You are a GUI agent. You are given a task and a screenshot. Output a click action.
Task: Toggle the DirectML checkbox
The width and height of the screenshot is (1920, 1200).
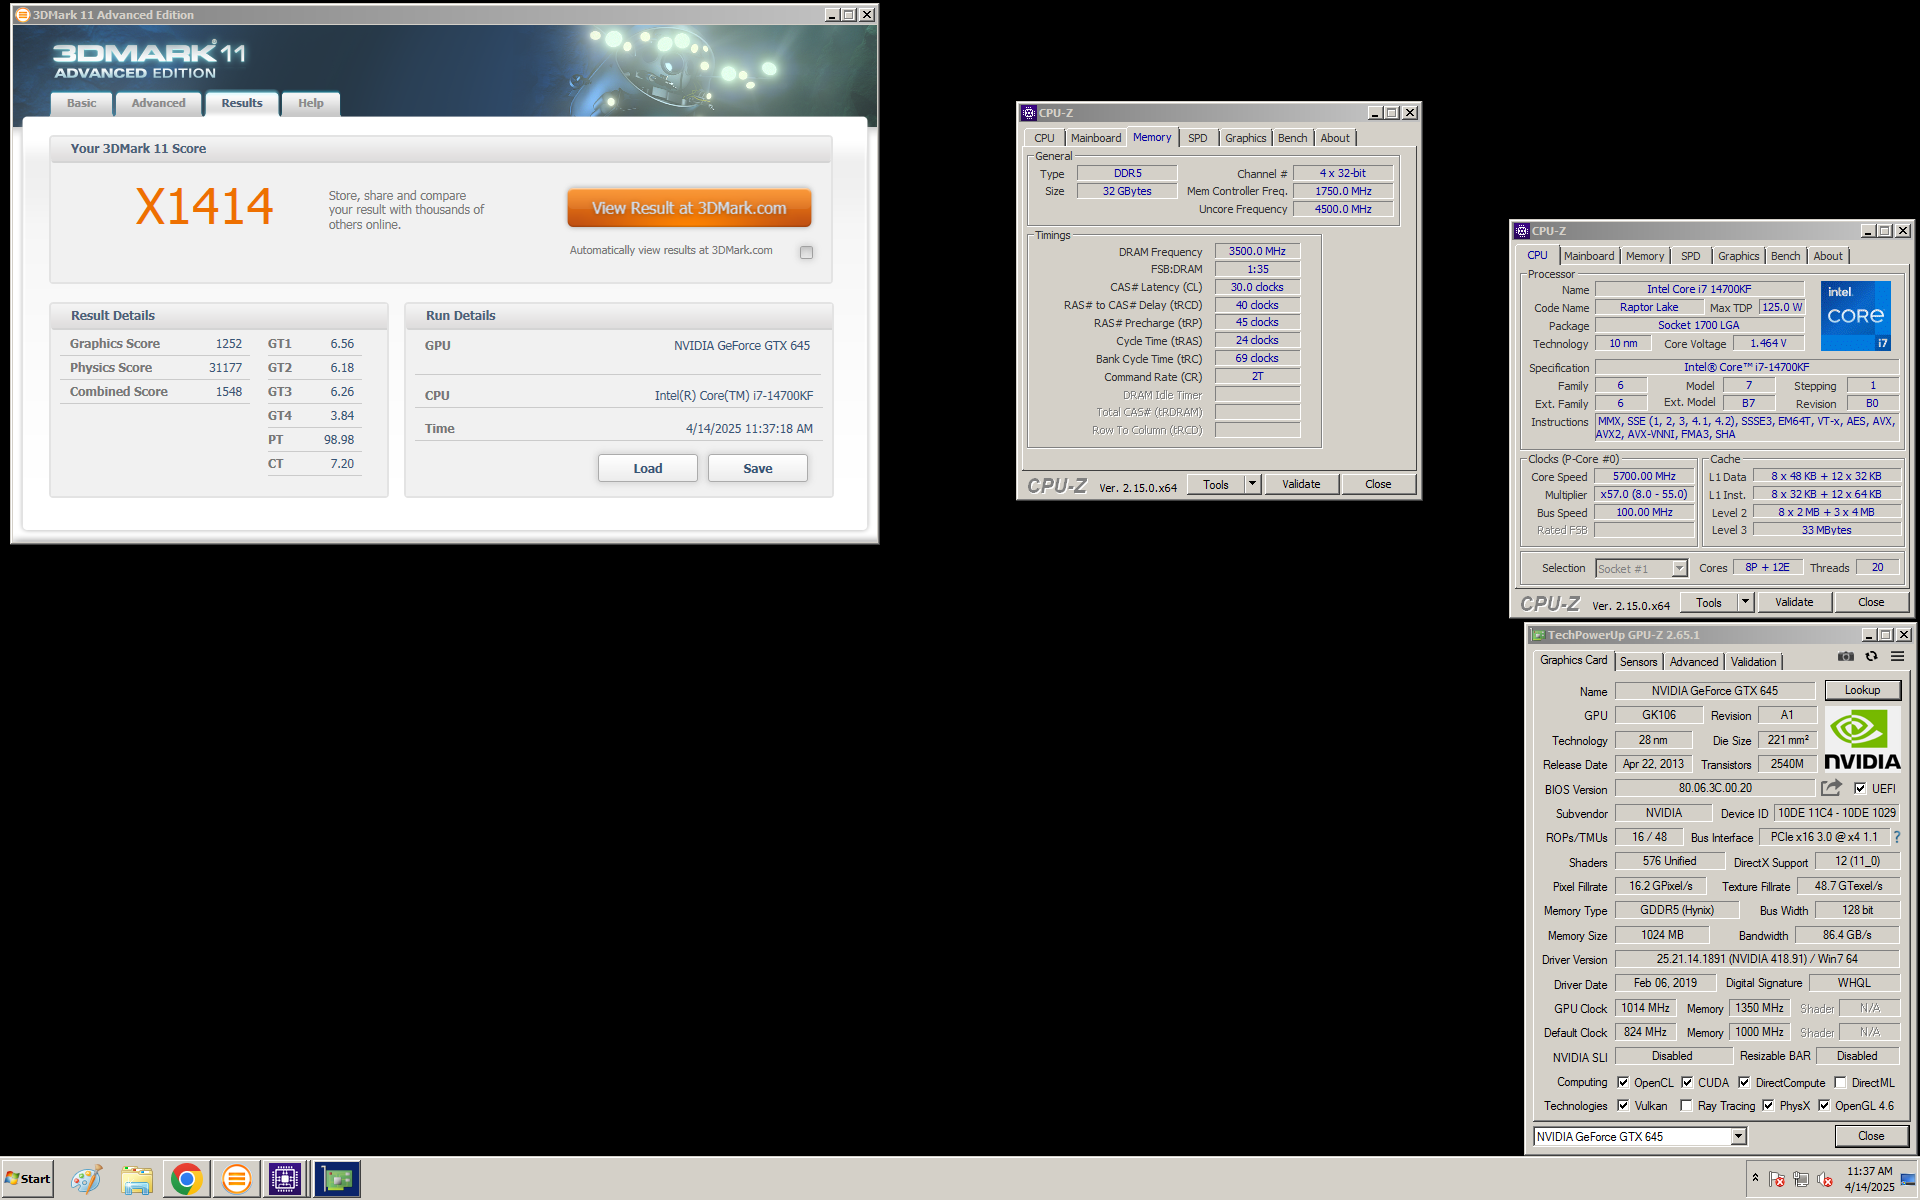[1840, 1082]
